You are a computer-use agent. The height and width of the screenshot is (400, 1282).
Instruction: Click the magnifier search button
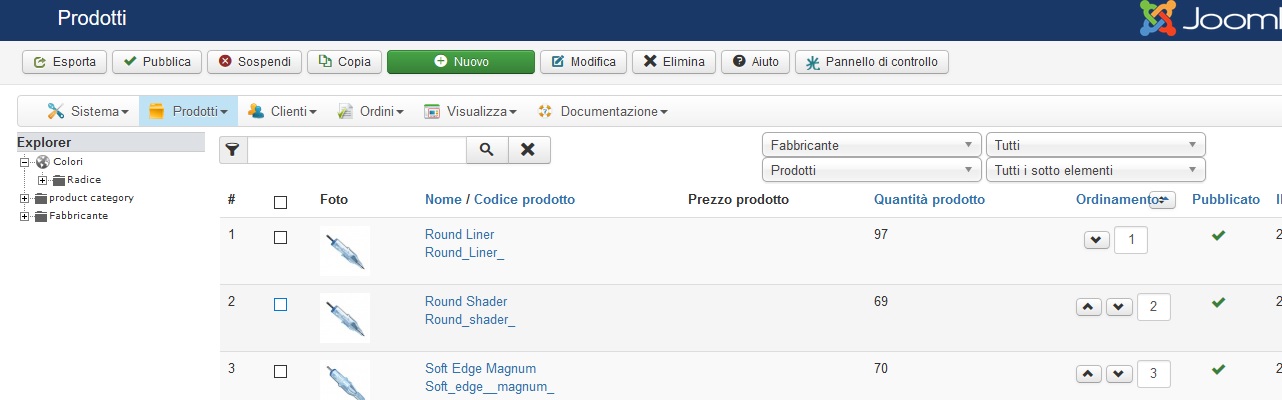[x=487, y=150]
